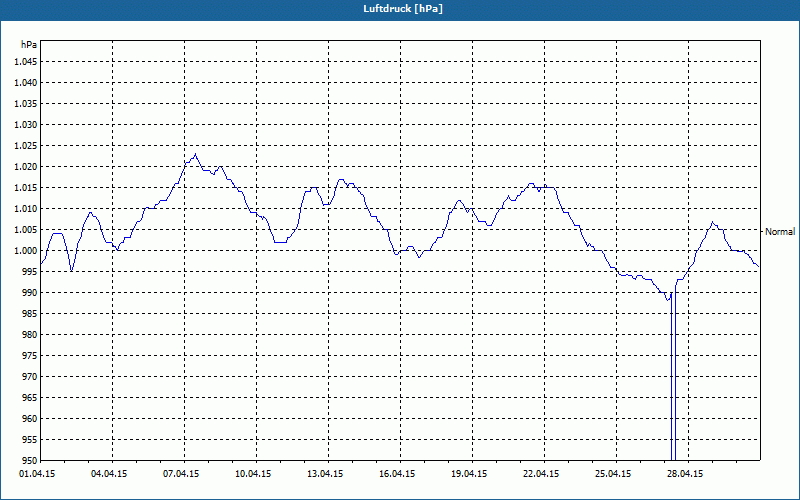Click the 'hPa' unit label on axis

click(x=29, y=45)
